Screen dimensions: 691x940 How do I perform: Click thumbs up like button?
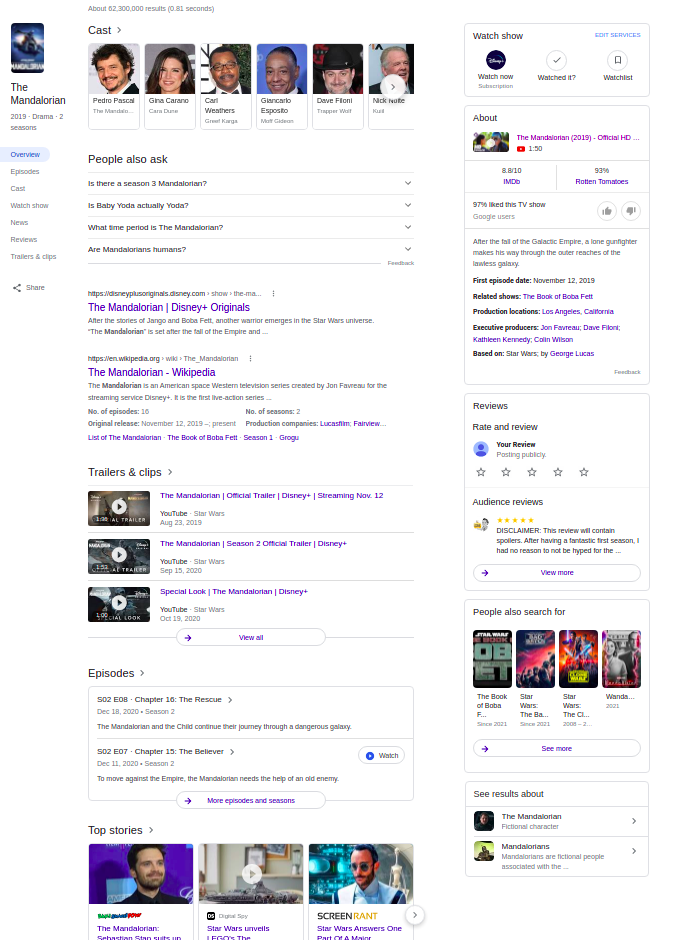(x=607, y=211)
